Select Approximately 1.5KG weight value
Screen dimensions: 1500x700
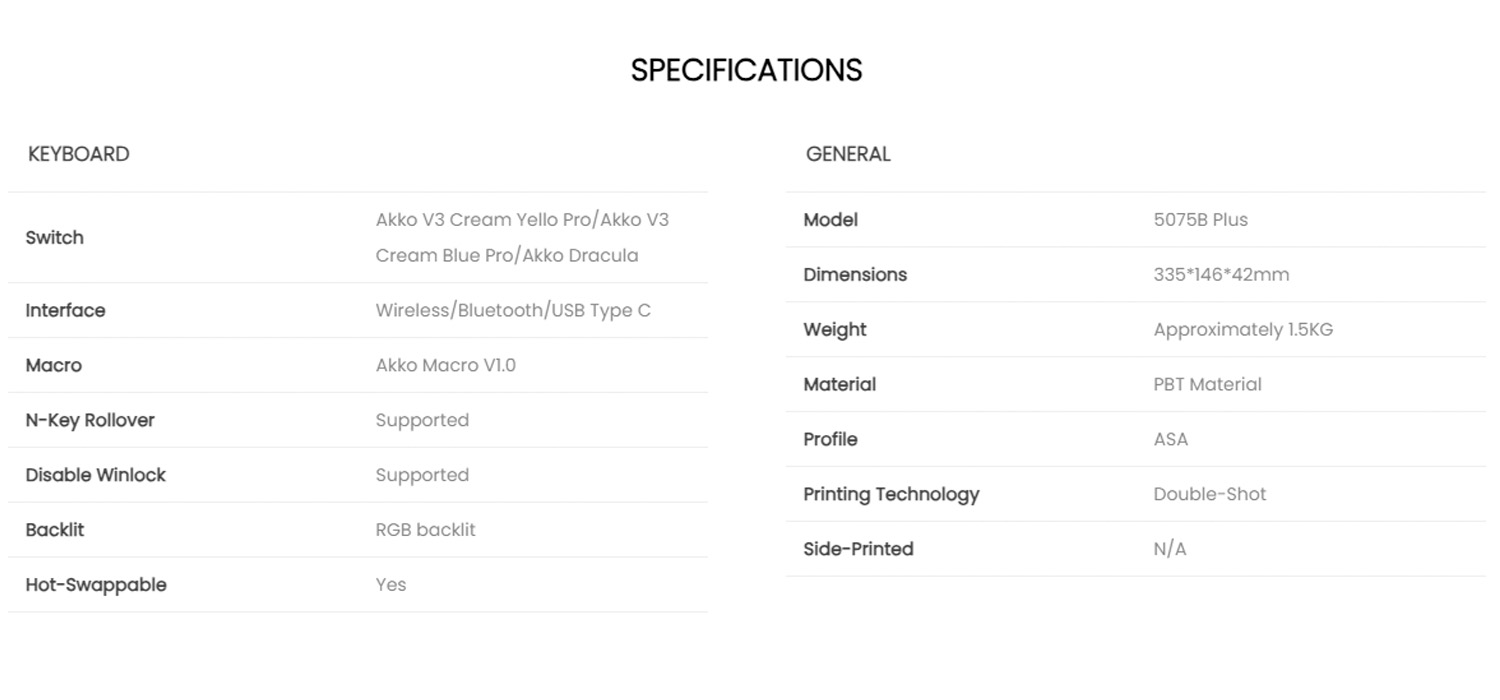click(x=1243, y=330)
